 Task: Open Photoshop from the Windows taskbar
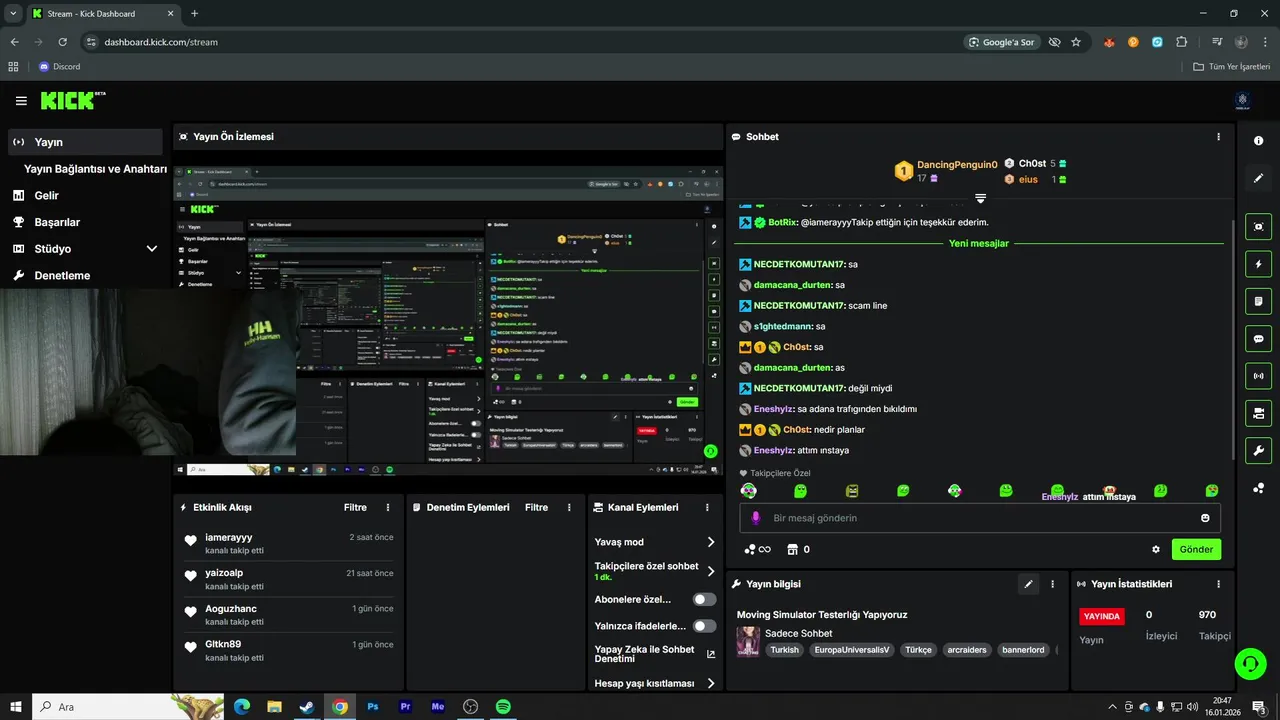point(373,707)
